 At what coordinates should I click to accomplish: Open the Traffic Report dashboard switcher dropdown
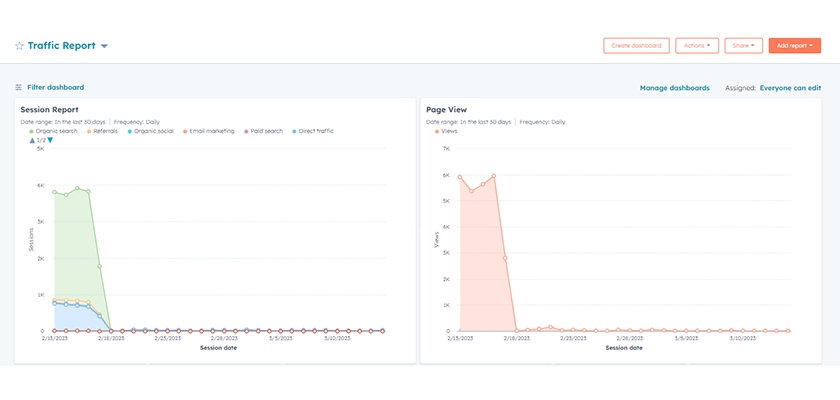(x=104, y=46)
